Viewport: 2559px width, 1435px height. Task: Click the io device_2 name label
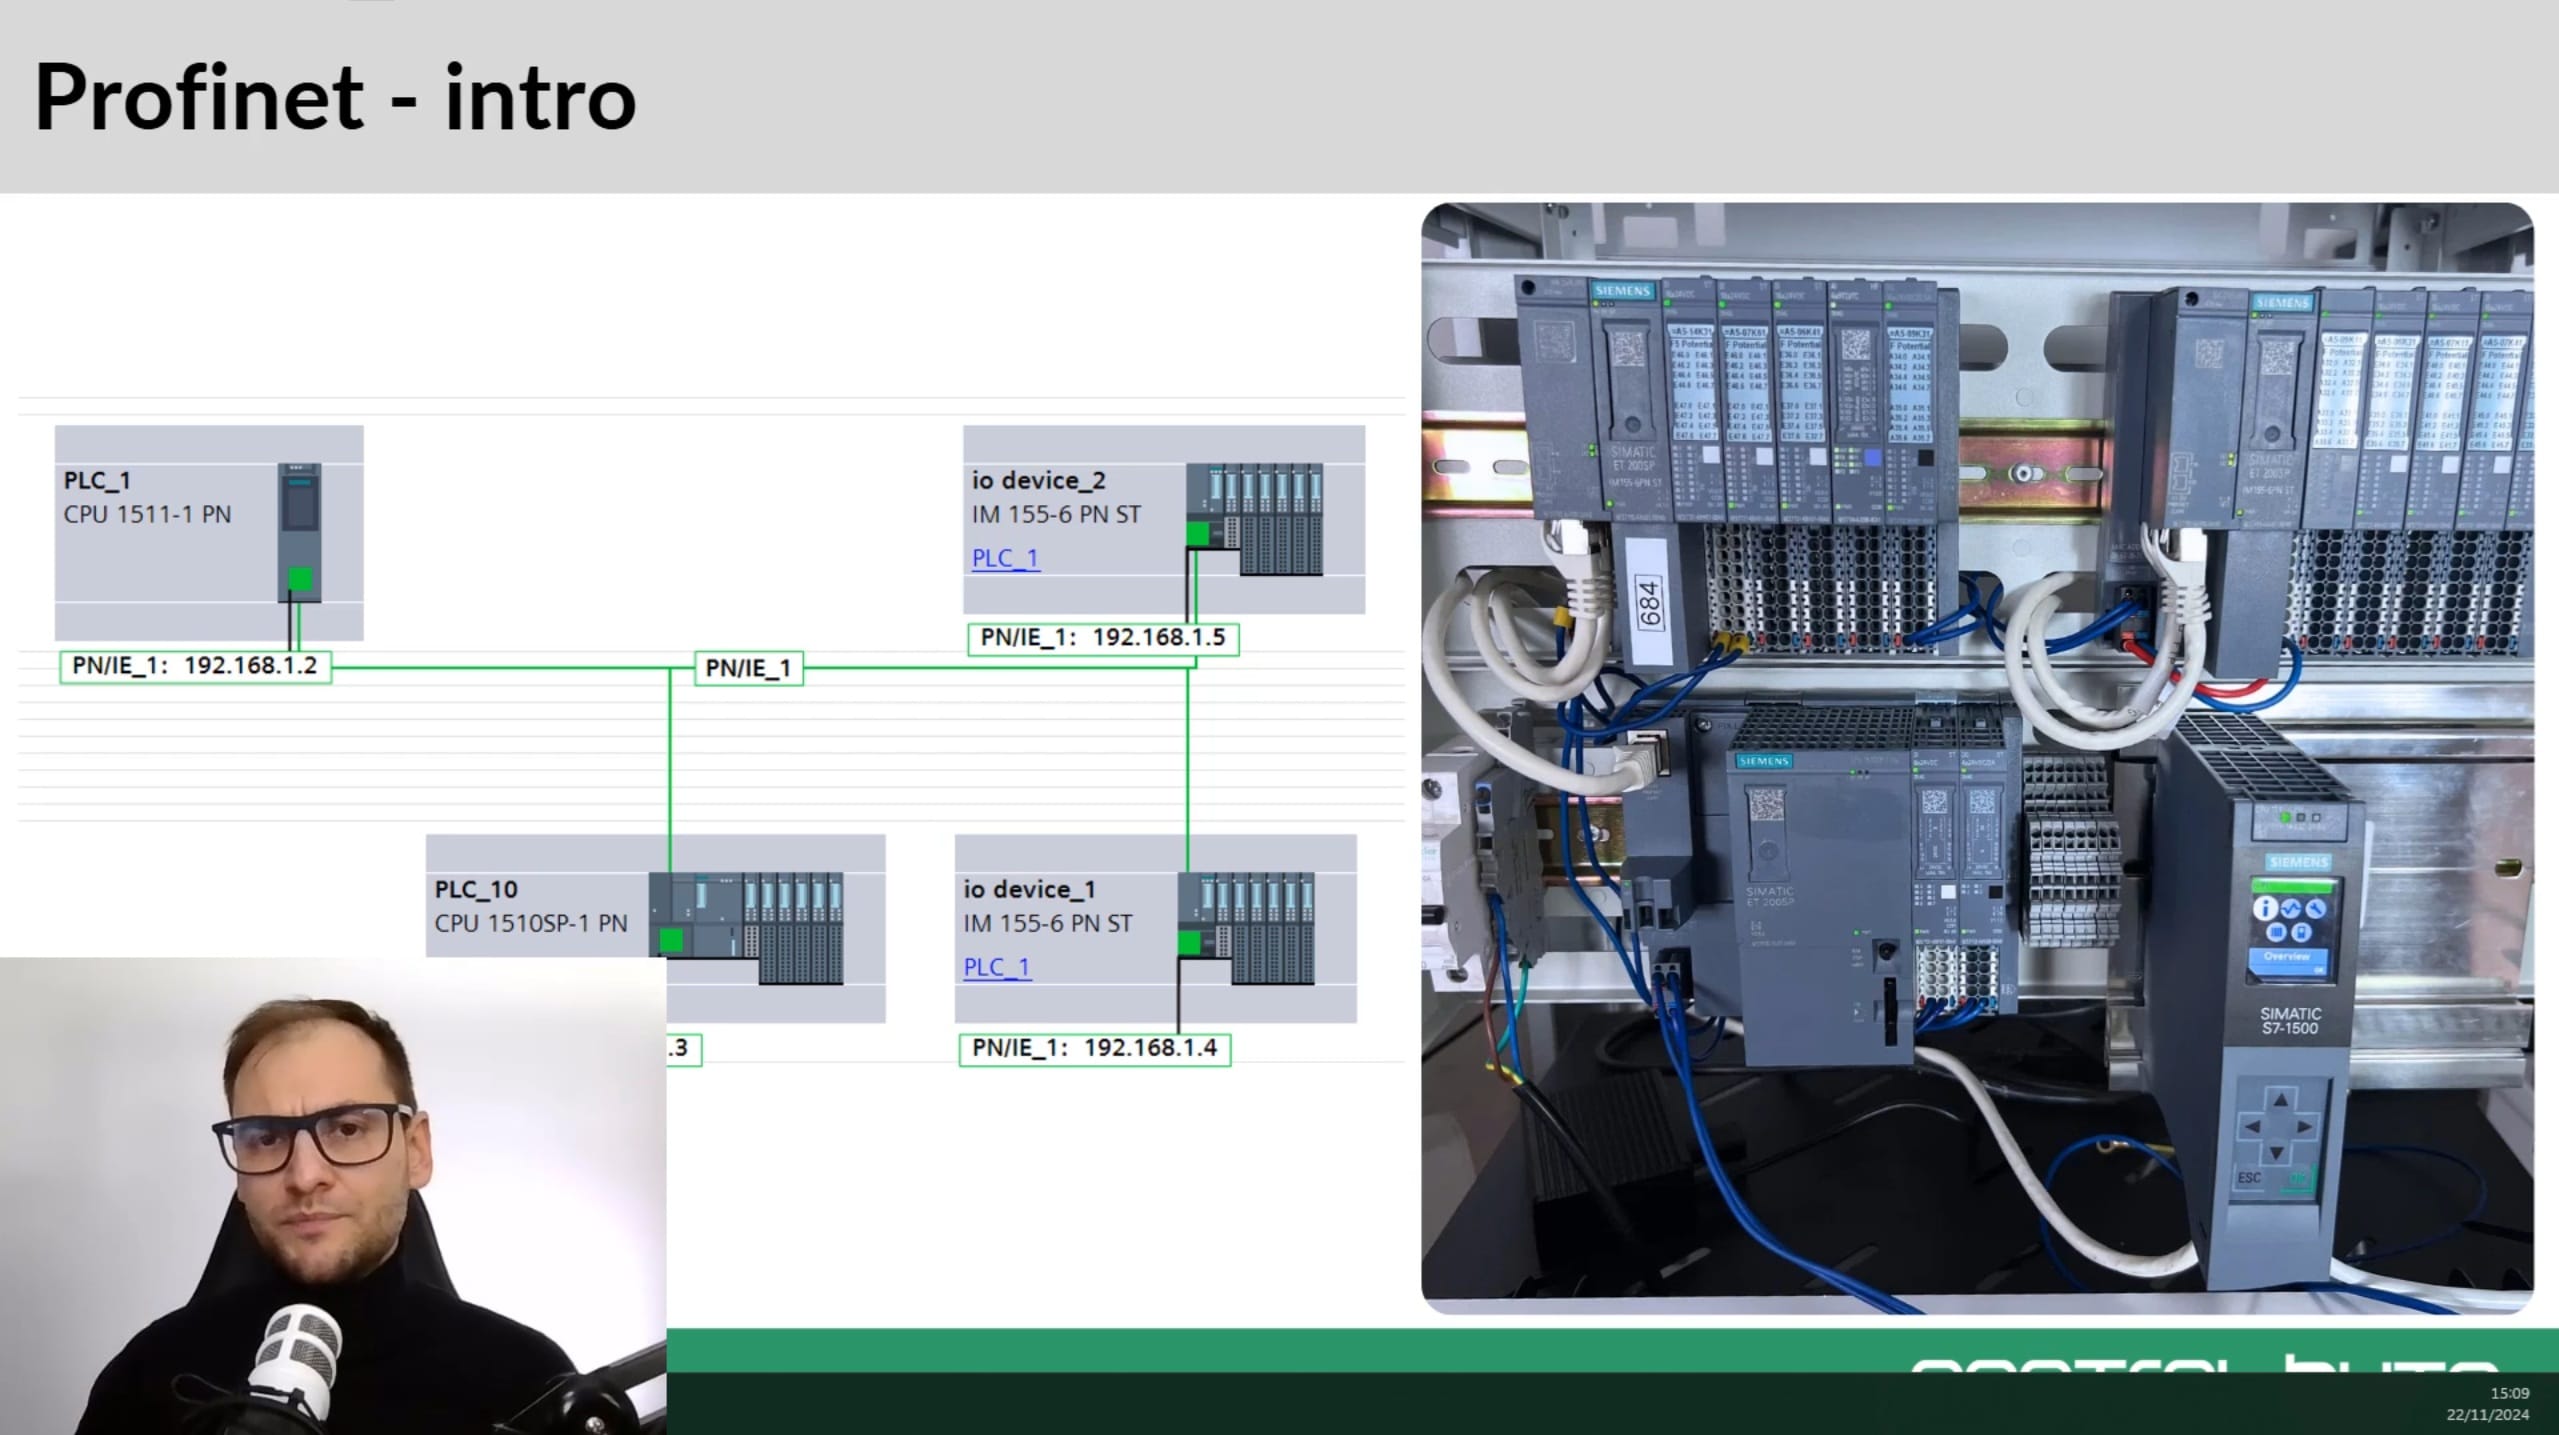coord(1038,480)
